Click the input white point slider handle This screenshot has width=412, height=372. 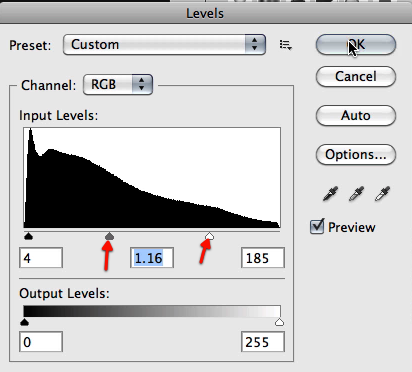(209, 236)
